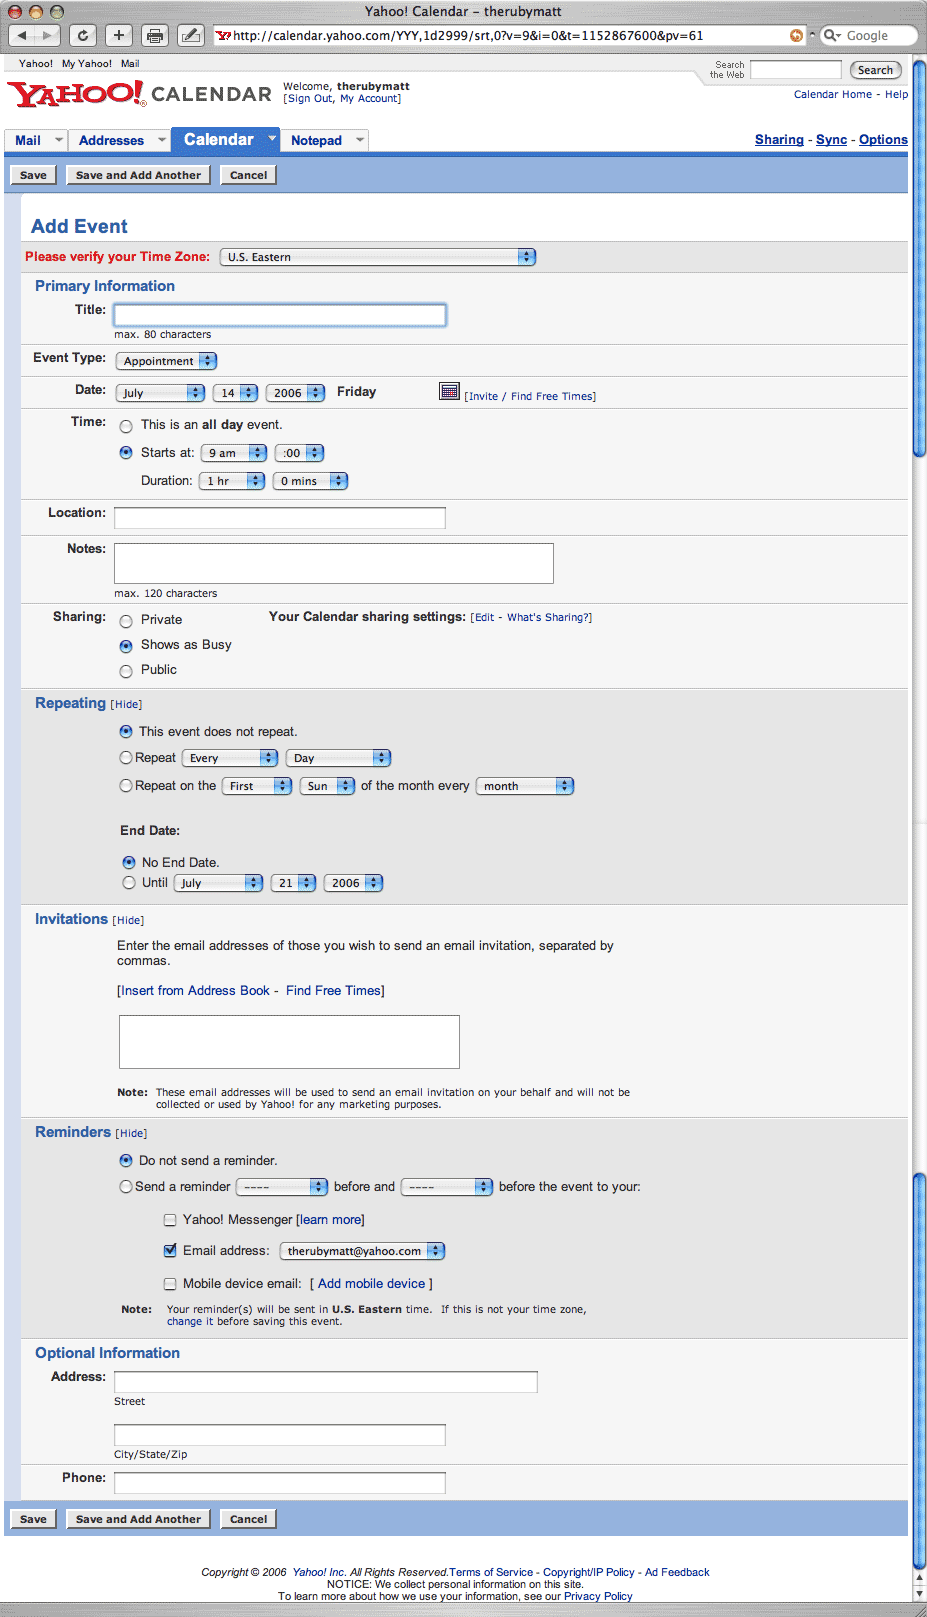Image resolution: width=927 pixels, height=1617 pixels.
Task: Select Repeat on the First Sun option
Action: [x=126, y=786]
